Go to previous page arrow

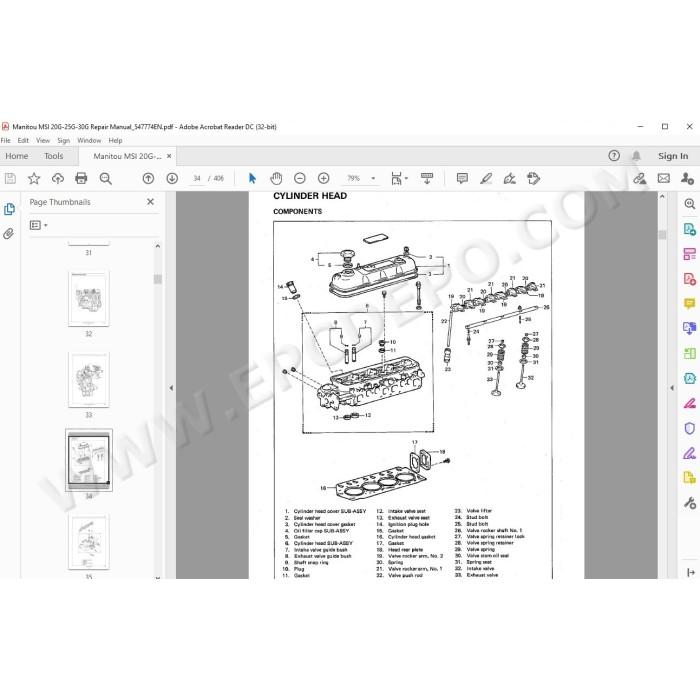pyautogui.click(x=148, y=179)
